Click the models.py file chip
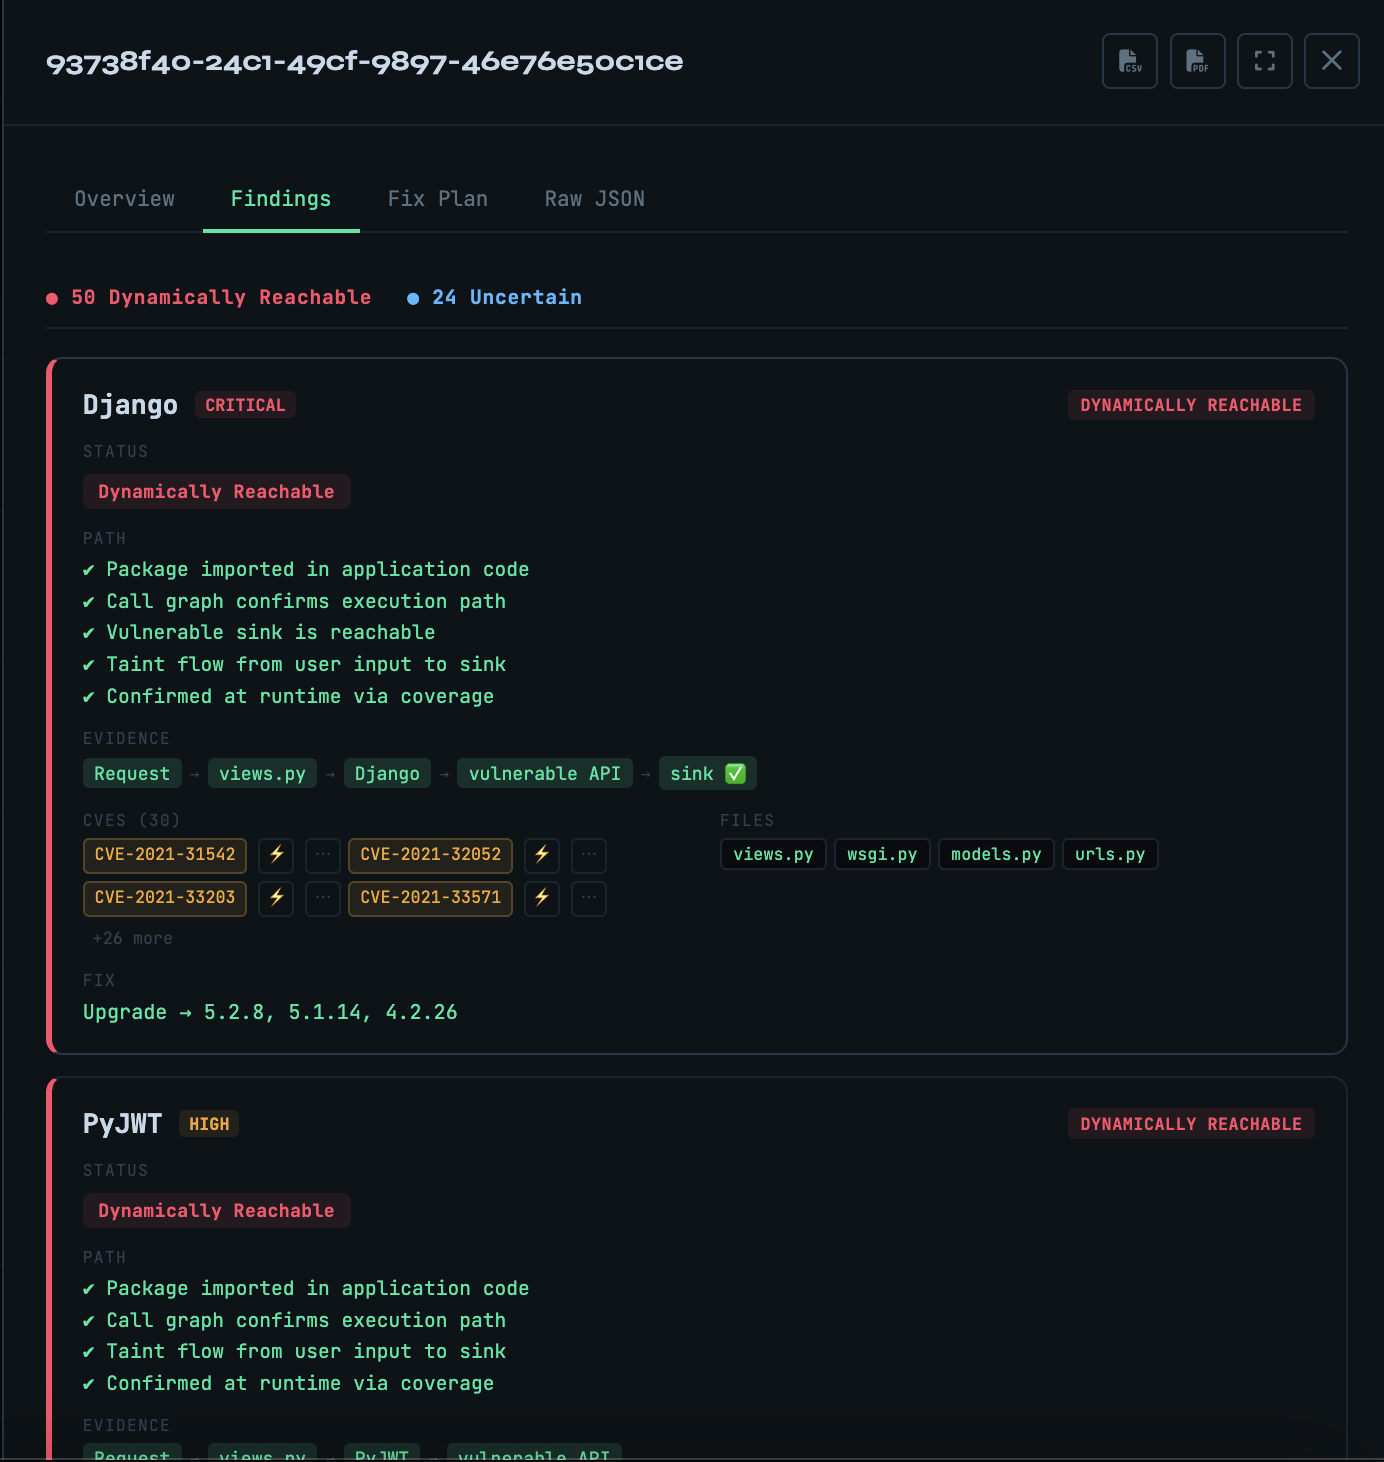Image resolution: width=1384 pixels, height=1462 pixels. [x=996, y=855]
